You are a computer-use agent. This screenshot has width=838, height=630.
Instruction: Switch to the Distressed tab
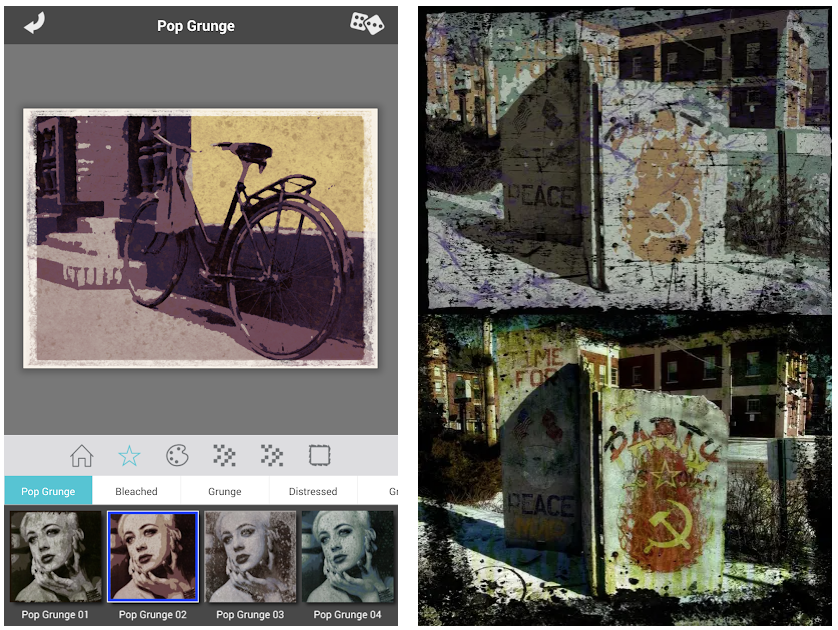coord(313,491)
